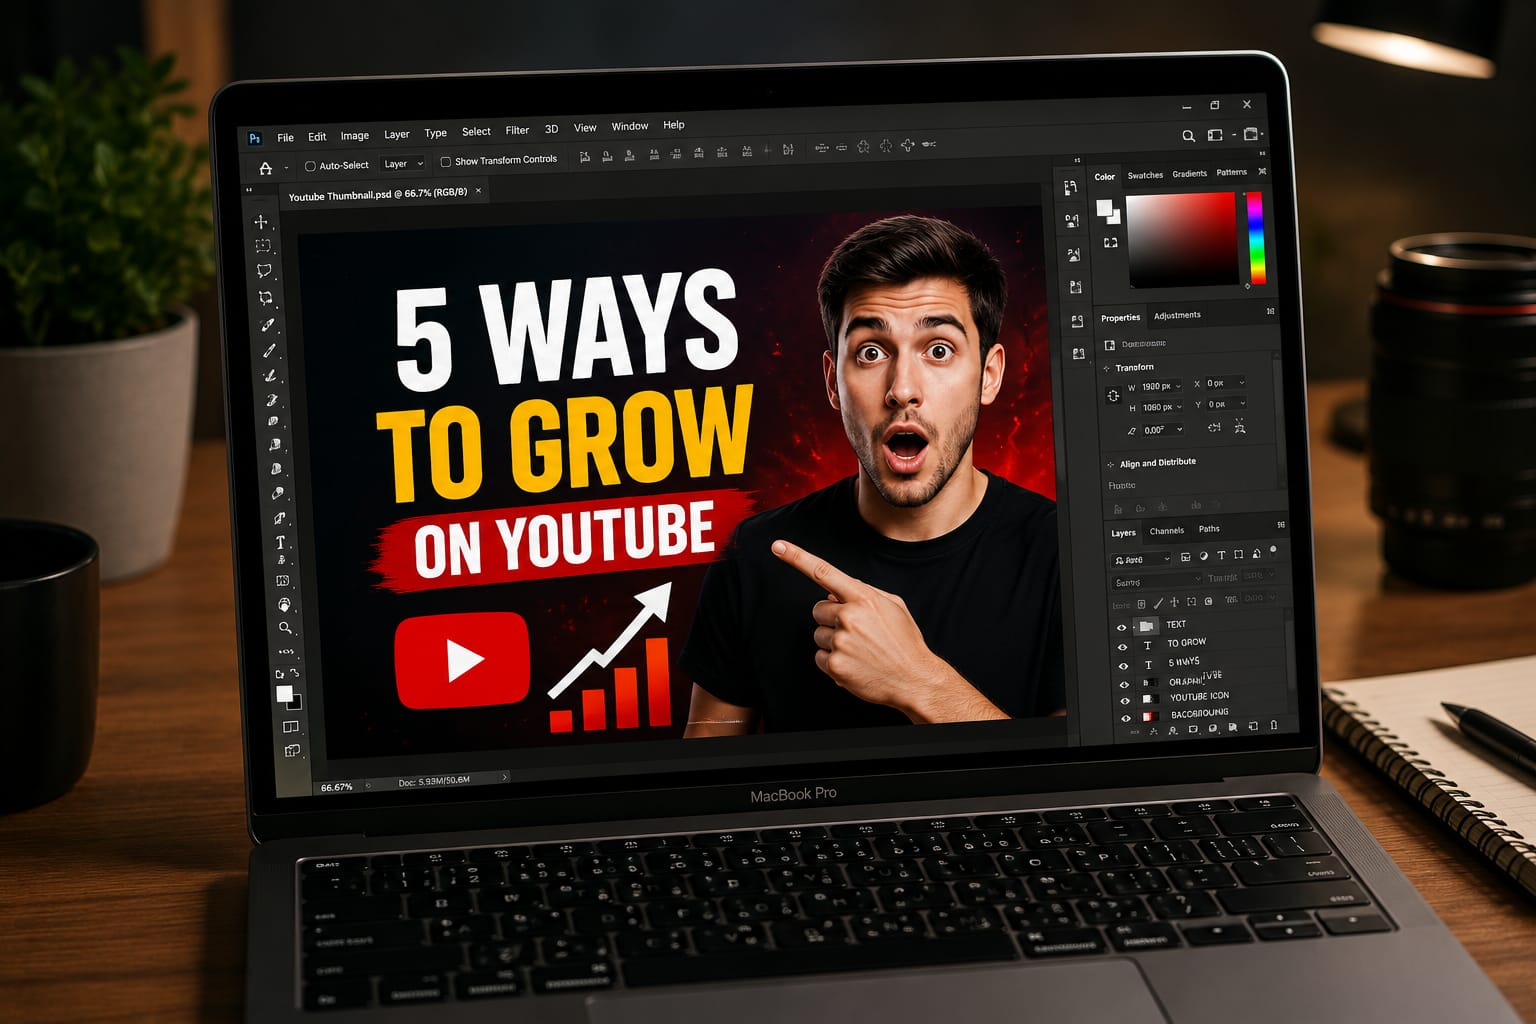Select the YOUTUBE ICON layer name
This screenshot has width=1536, height=1024.
[1199, 697]
